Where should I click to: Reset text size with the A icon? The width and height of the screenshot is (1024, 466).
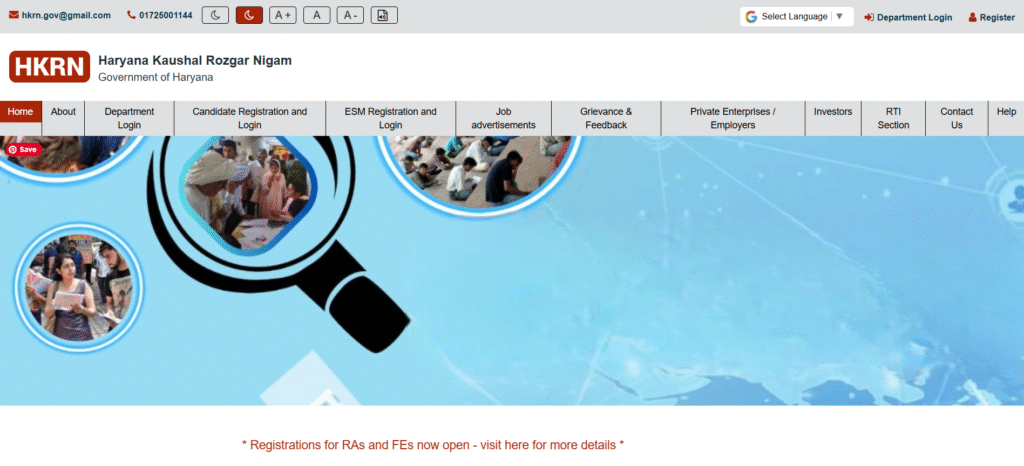316,15
